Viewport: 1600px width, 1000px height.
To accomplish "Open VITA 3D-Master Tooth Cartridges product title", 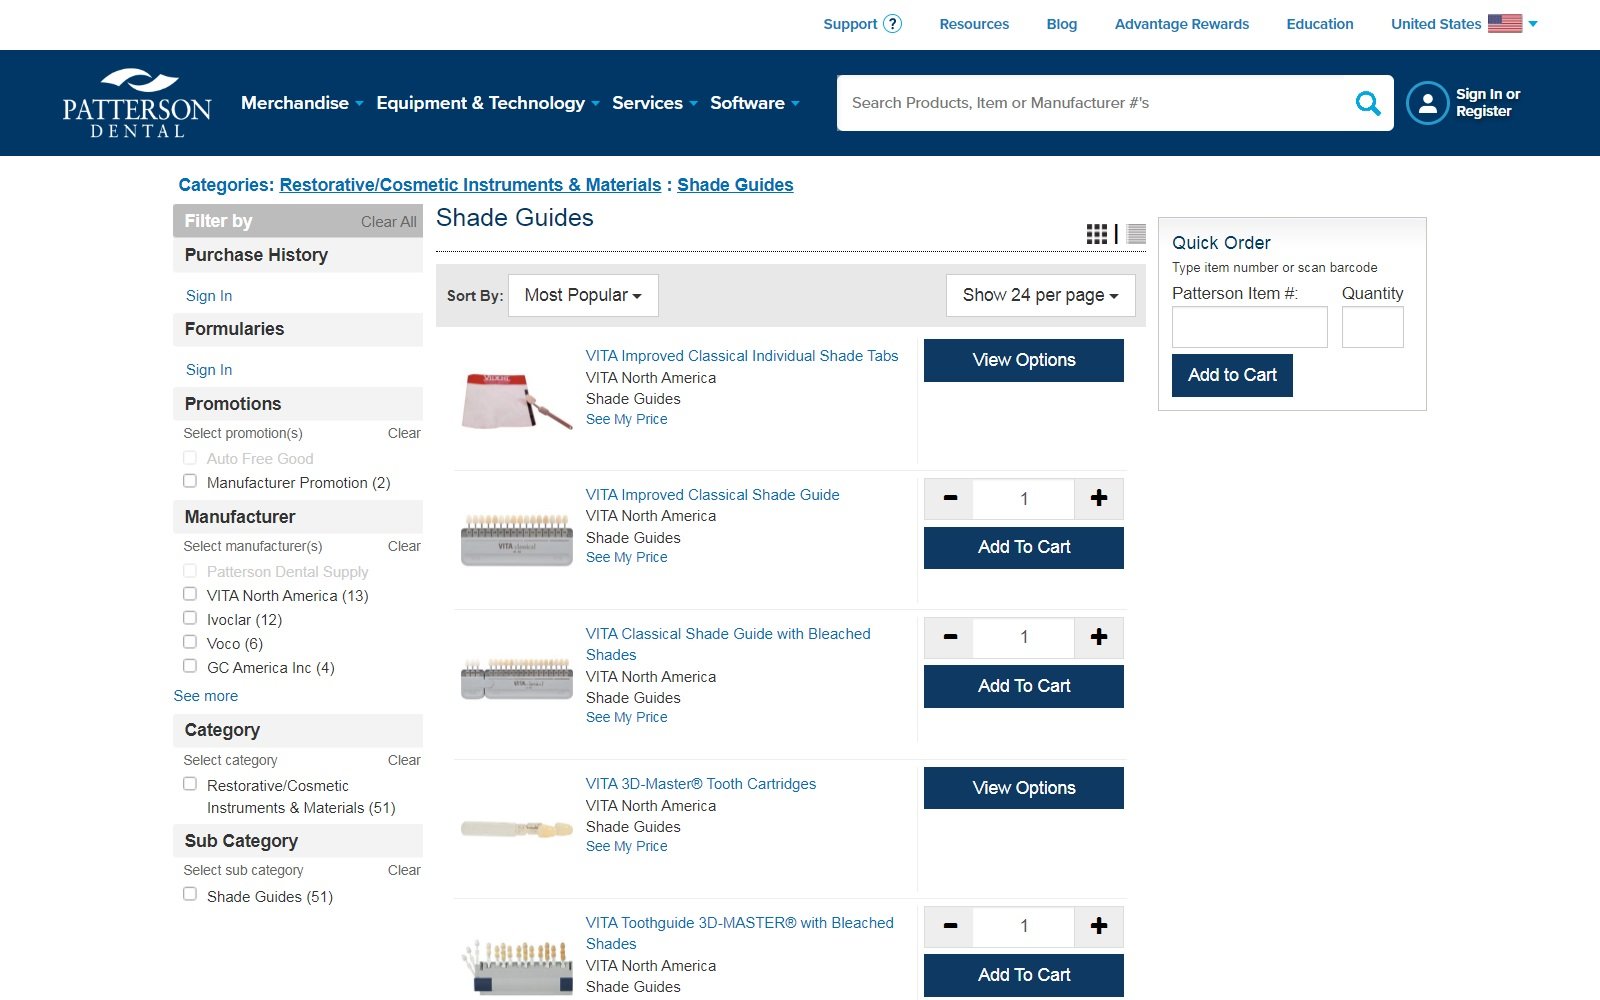I will 701,784.
